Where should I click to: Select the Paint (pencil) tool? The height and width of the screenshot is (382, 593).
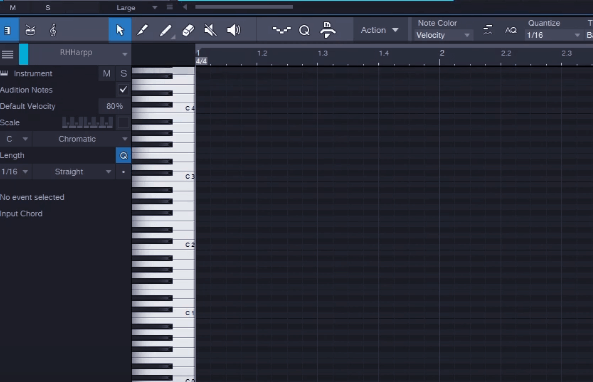143,30
